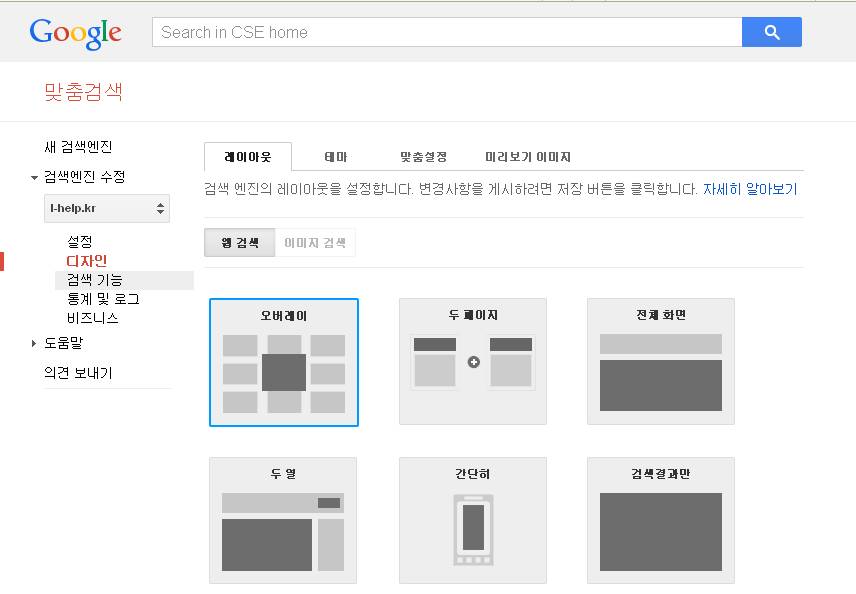
Task: Choose the 간단히 mobile layout icon
Action: coord(473,521)
